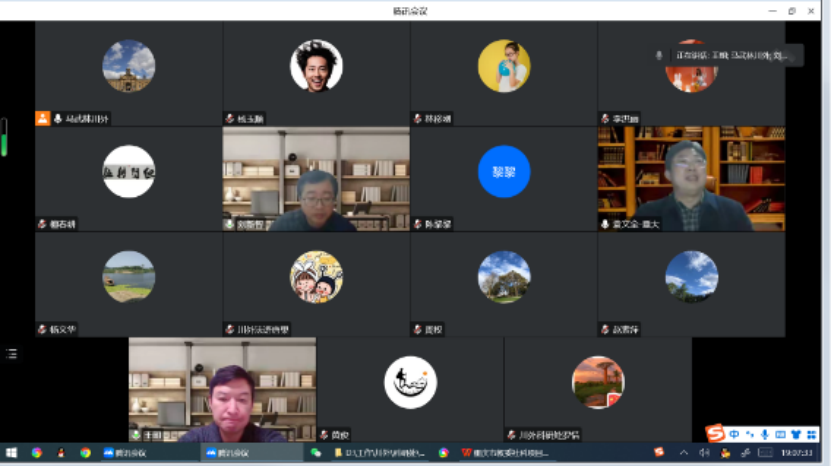The image size is (831, 467).
Task: Open the list icon at left edge
Action: (x=11, y=353)
